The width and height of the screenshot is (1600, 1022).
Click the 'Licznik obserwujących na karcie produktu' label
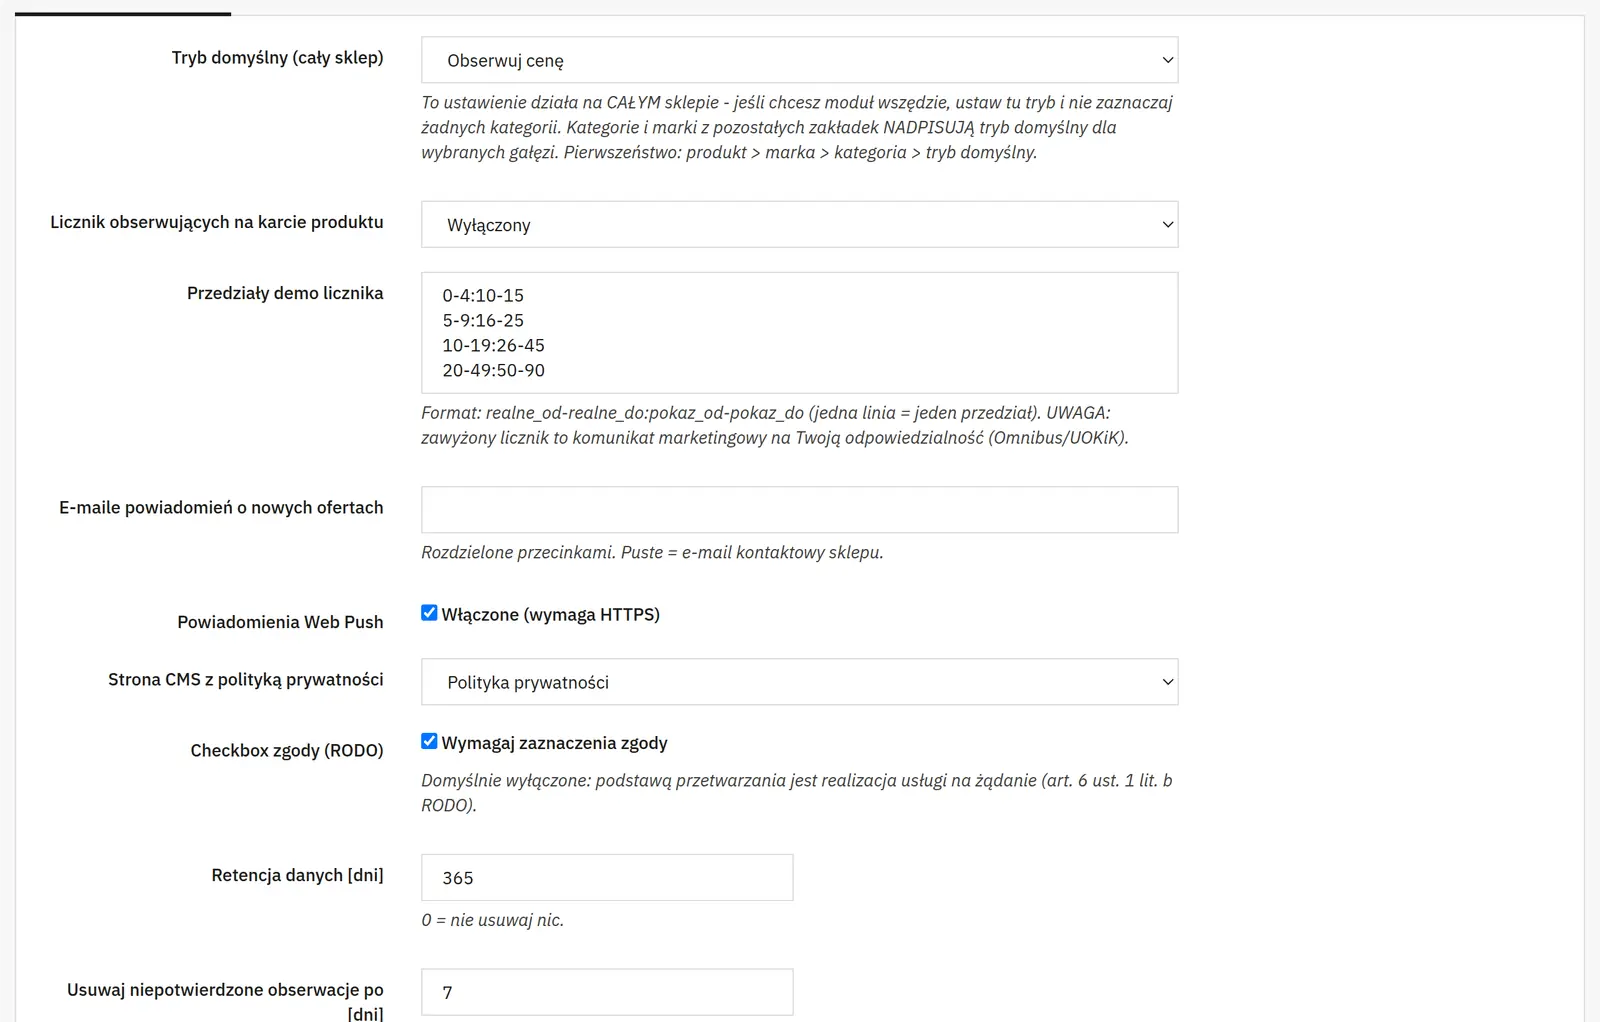click(217, 222)
